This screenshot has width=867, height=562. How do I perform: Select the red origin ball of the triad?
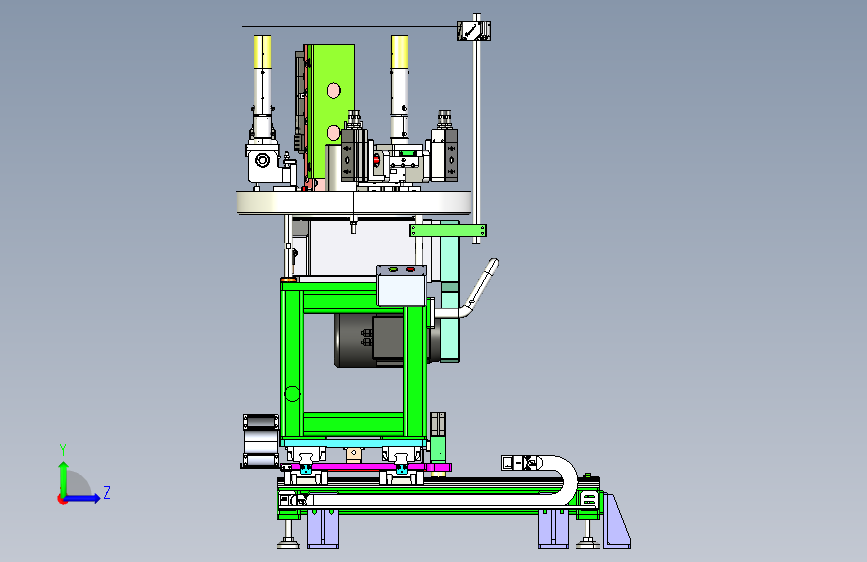tap(62, 499)
